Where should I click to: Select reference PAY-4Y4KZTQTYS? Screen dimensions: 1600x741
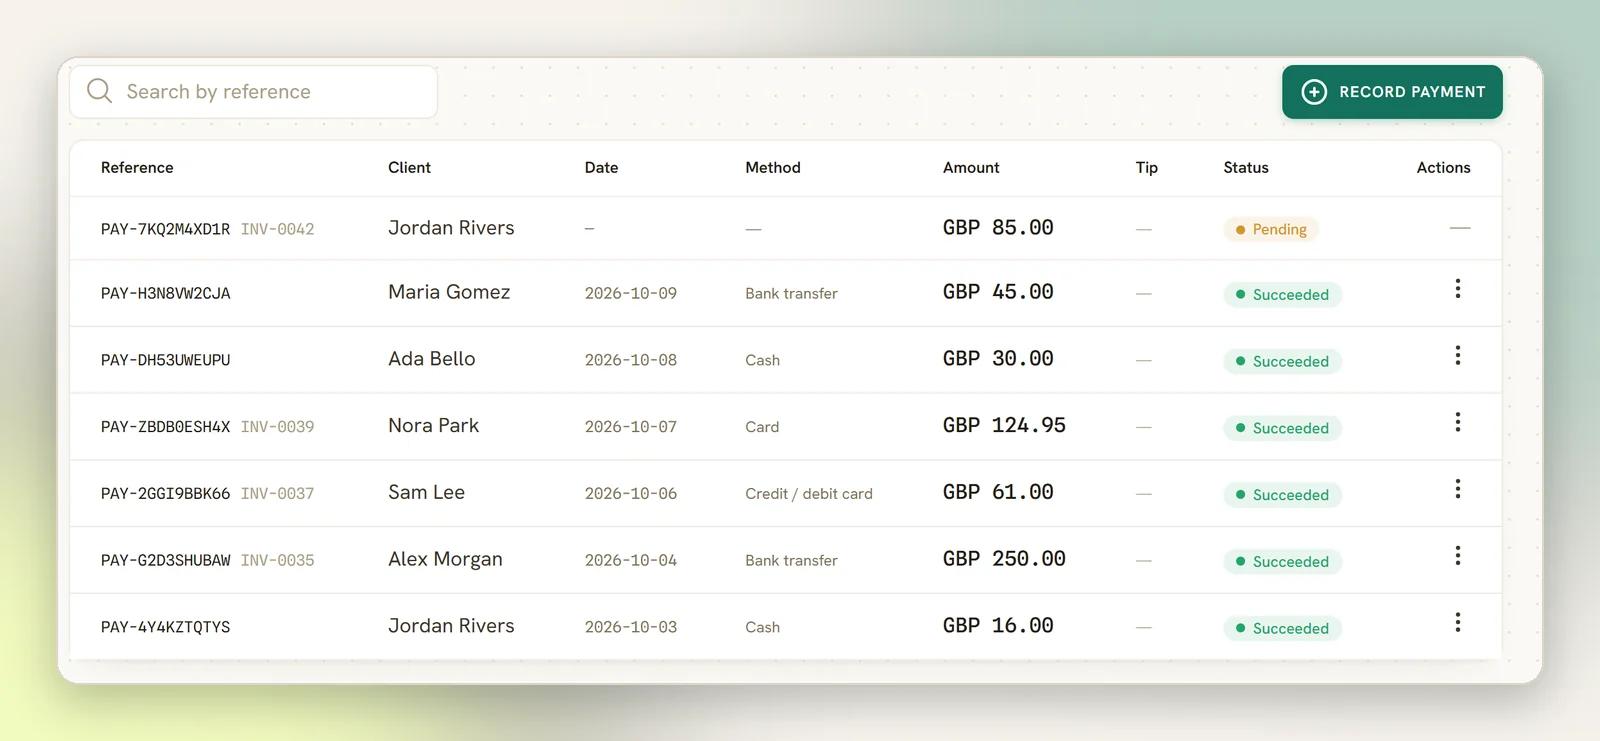165,628
